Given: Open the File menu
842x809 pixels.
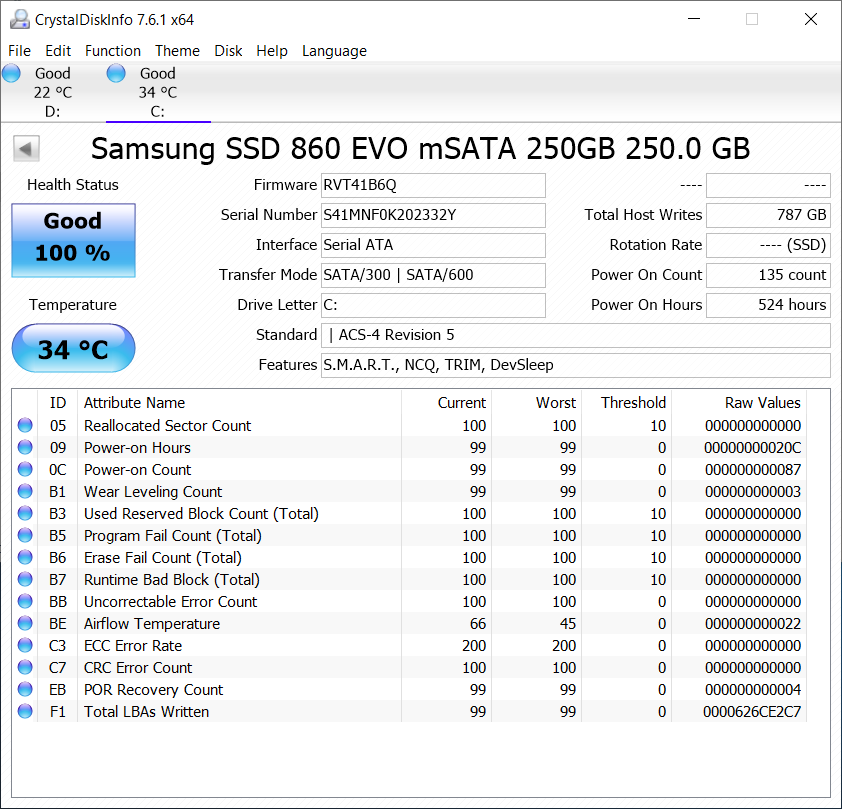Looking at the screenshot, I should [19, 50].
